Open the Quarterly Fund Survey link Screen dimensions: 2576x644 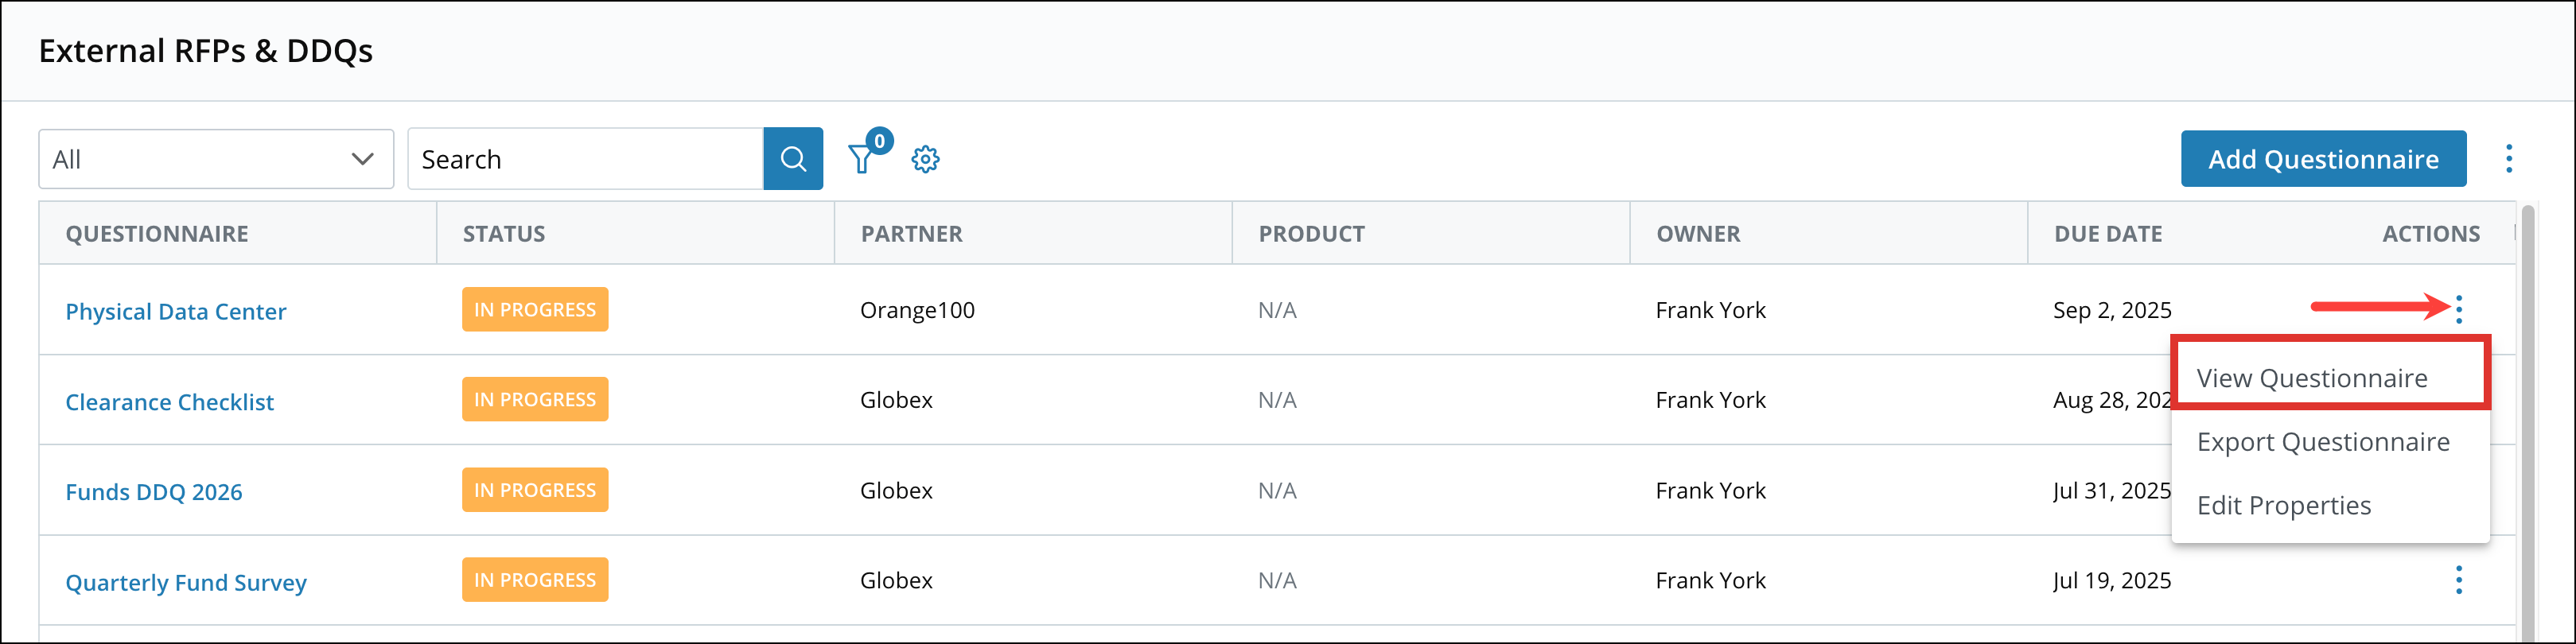pyautogui.click(x=186, y=583)
